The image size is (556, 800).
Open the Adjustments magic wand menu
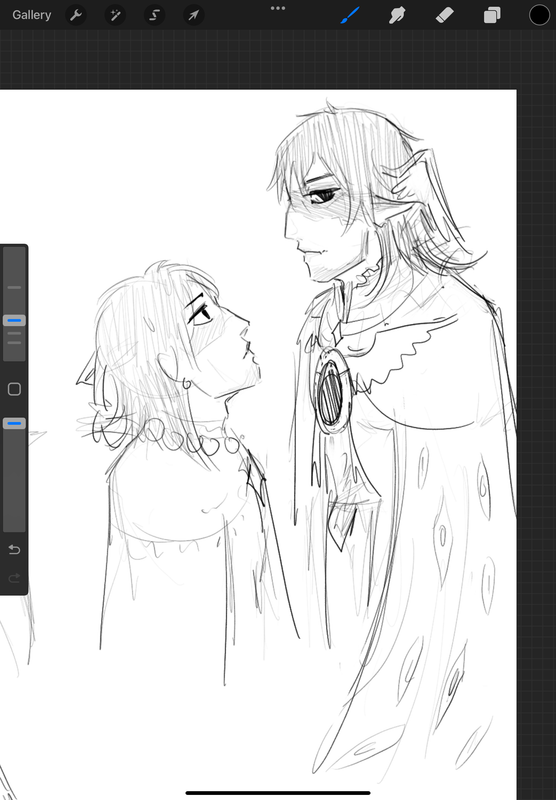point(115,15)
